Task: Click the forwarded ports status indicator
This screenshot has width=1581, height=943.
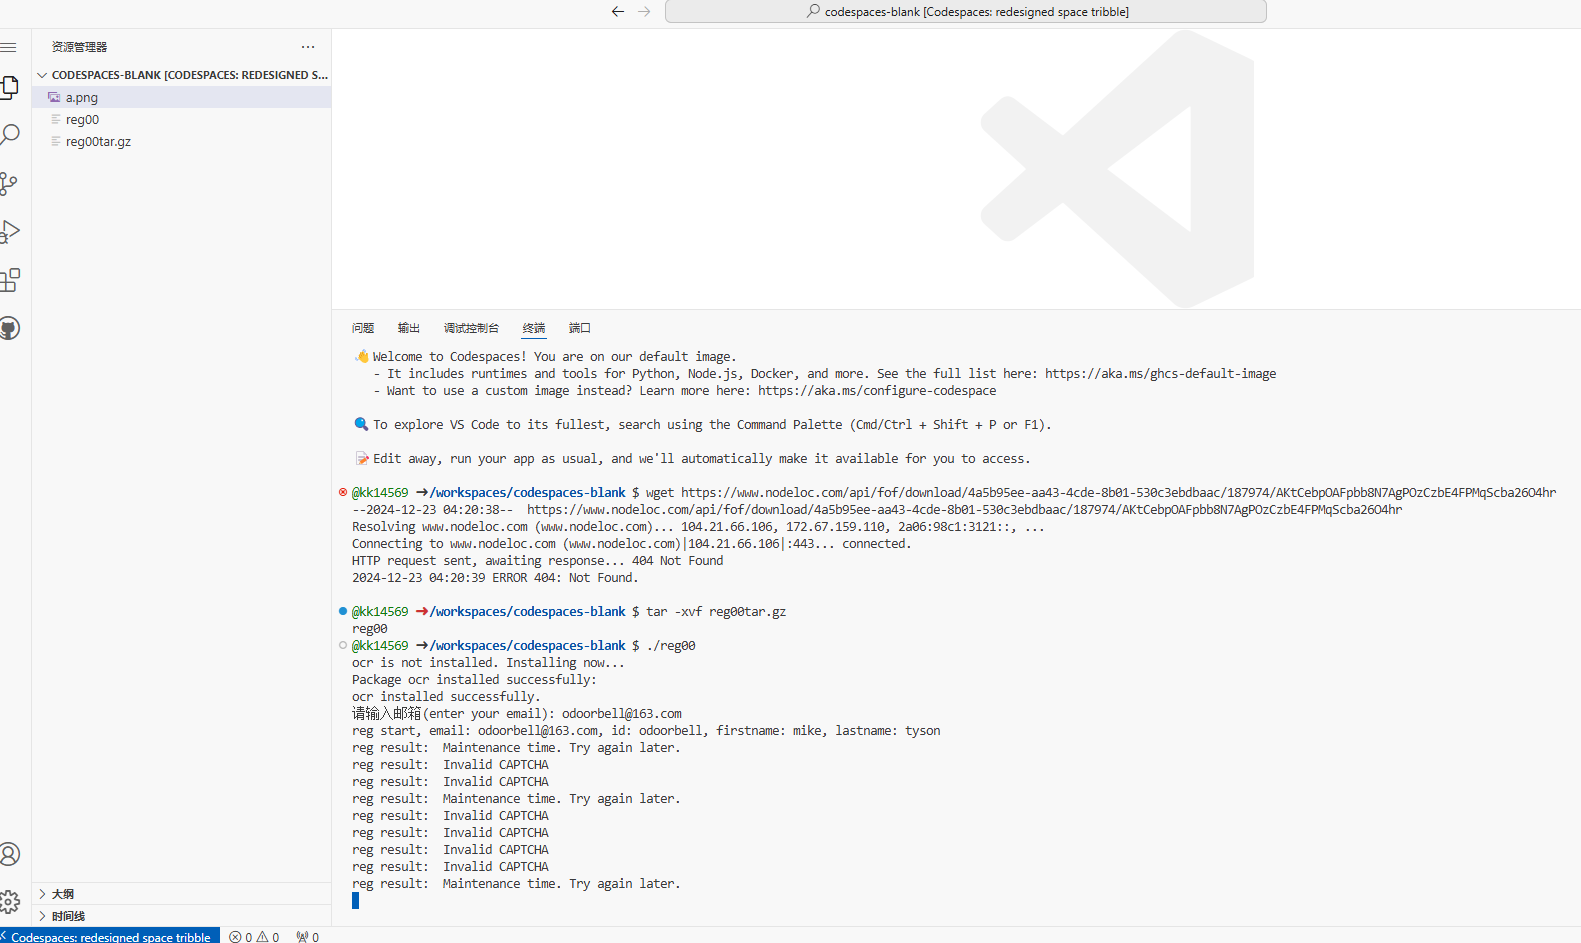Action: point(308,937)
